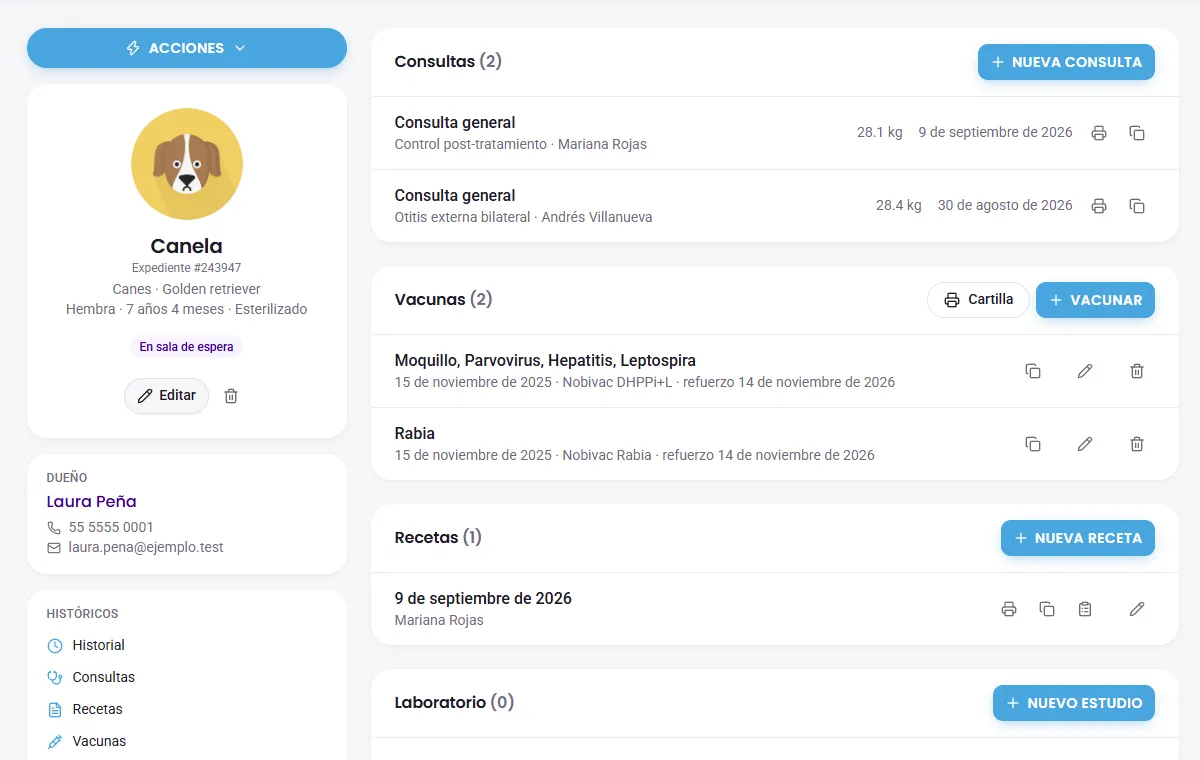The image size is (1200, 760).
Task: Click phone number 55 5555 0001
Action: tap(111, 527)
